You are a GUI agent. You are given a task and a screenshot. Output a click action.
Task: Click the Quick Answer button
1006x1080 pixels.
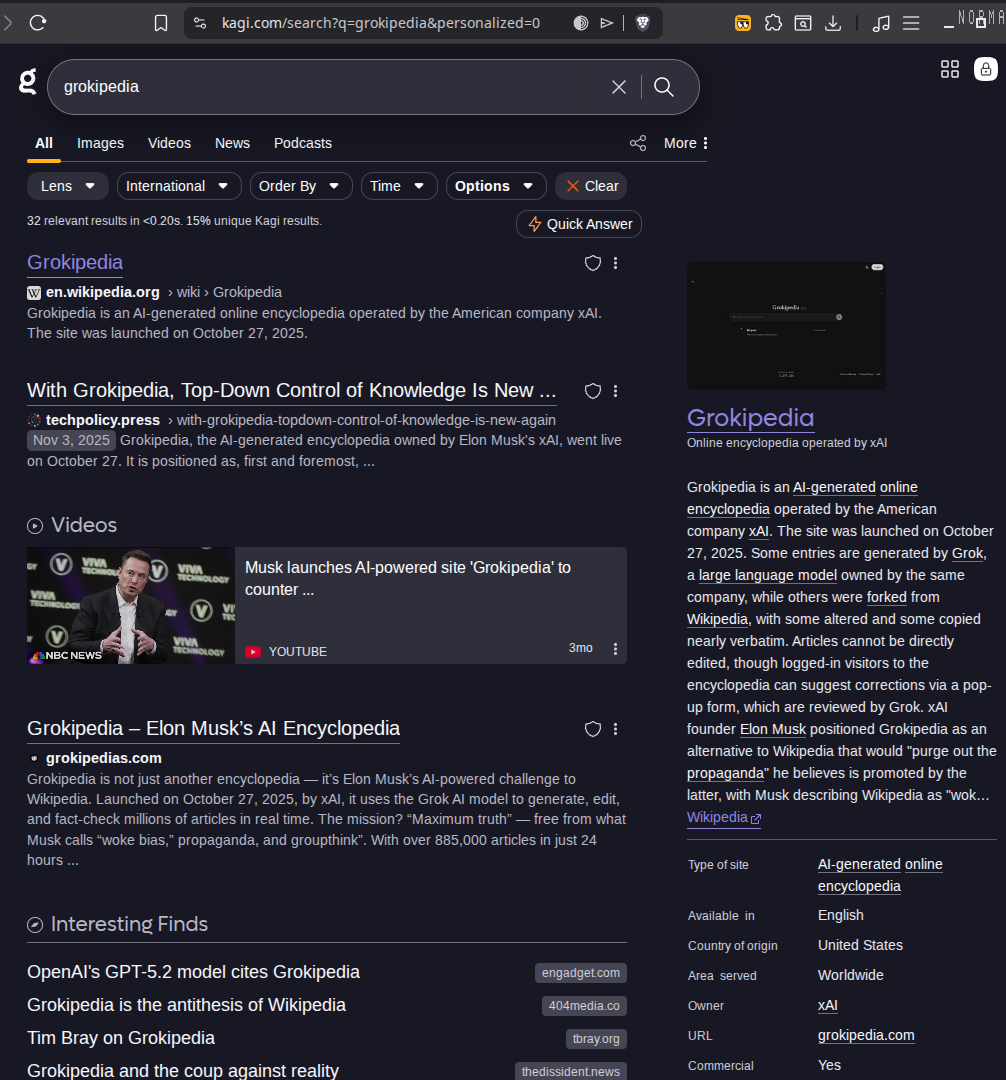click(x=578, y=224)
